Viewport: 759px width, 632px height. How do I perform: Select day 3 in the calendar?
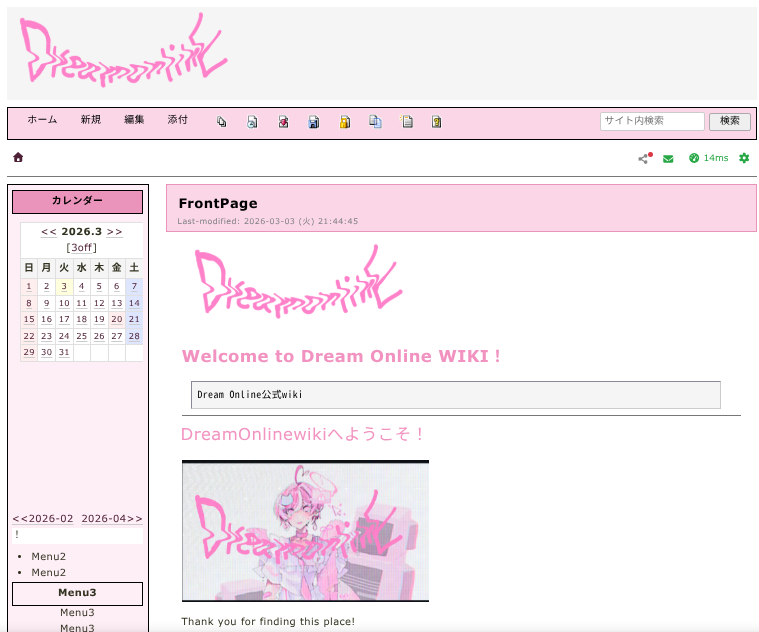[x=63, y=287]
